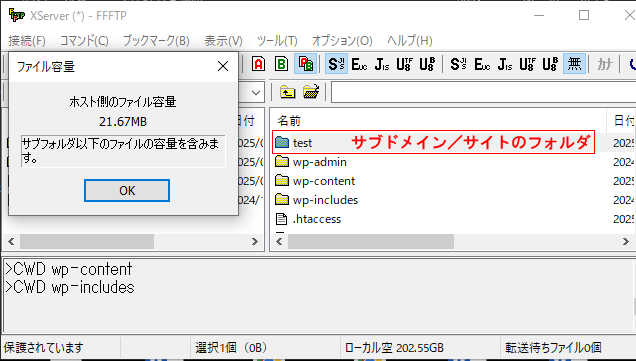Select EUC in the second encoding group
Image resolution: width=636 pixels, height=361 pixels.
pyautogui.click(x=482, y=64)
